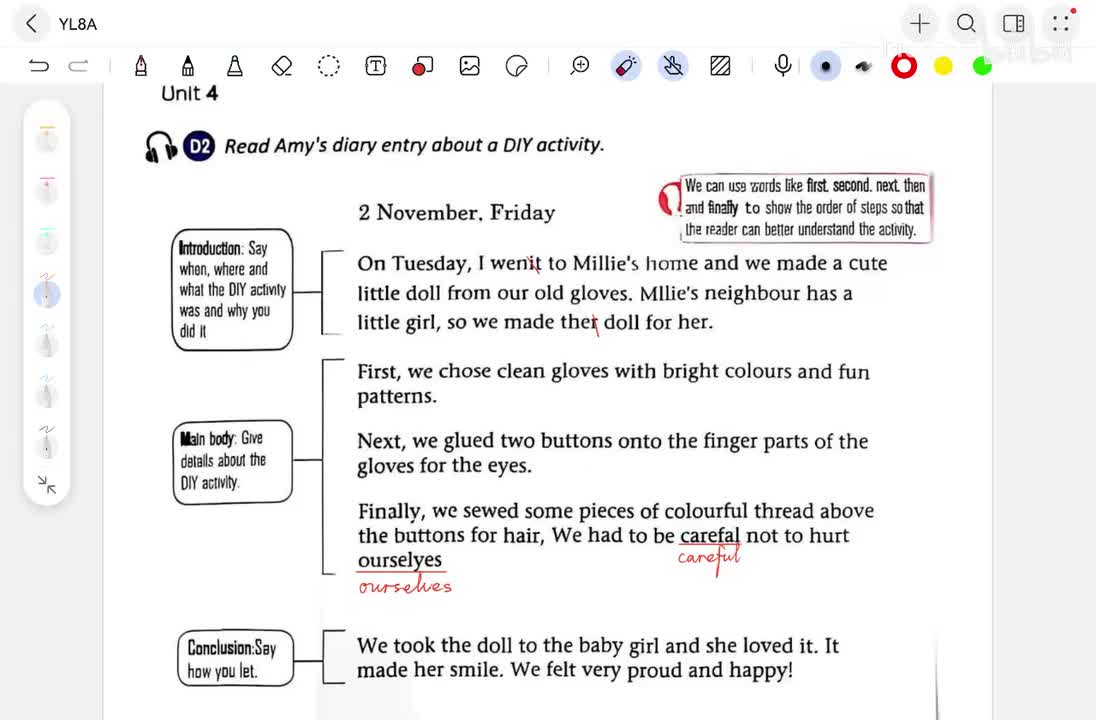Screen dimensions: 1096x720
Task: Open the split view panel icon
Action: (x=1014, y=24)
